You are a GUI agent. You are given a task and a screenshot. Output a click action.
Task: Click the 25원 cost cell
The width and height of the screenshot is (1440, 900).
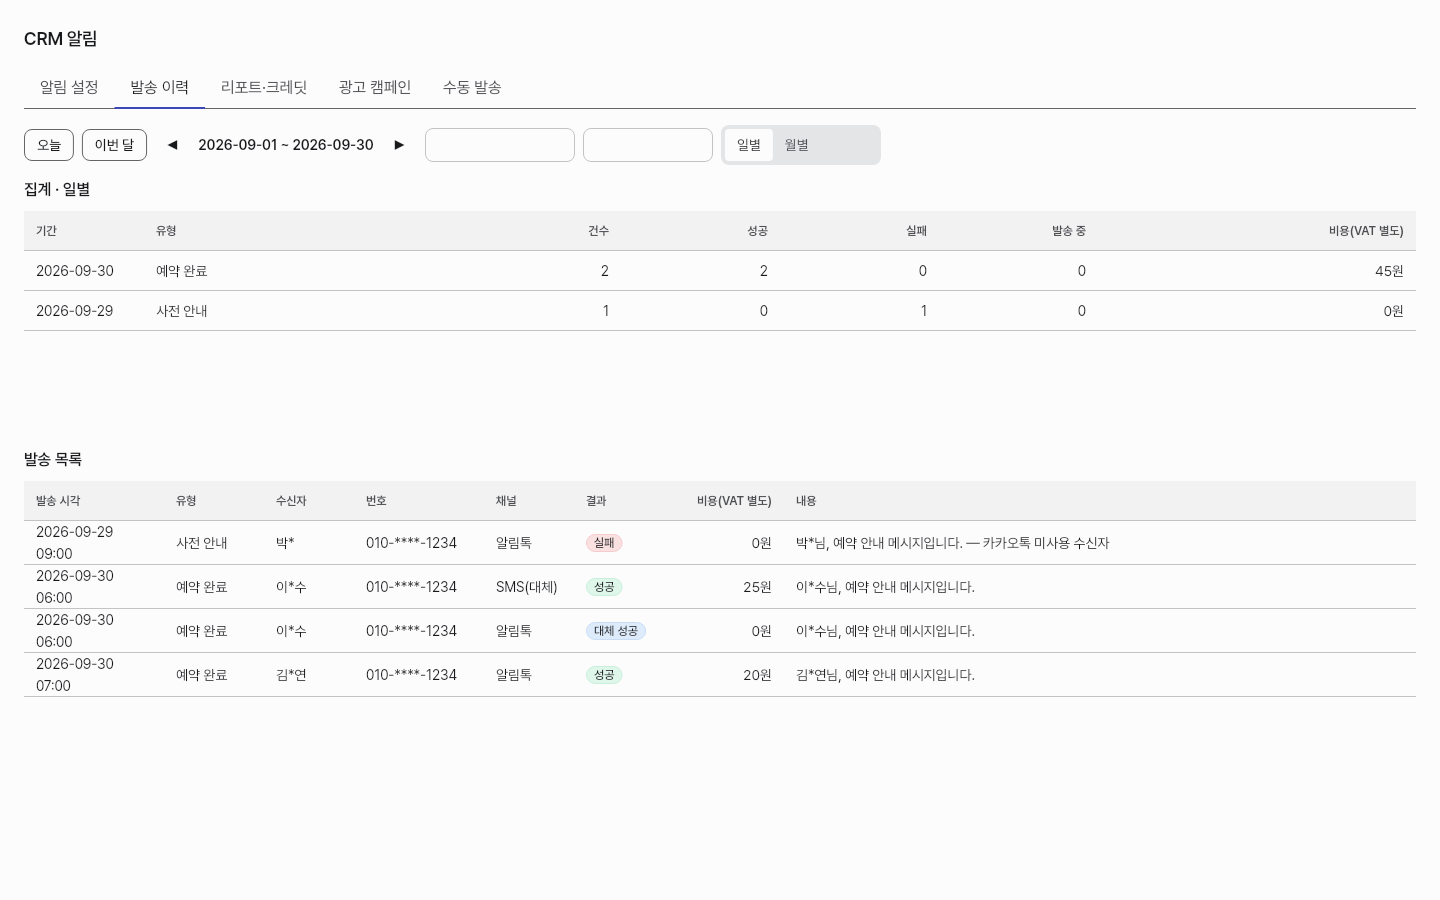click(757, 587)
